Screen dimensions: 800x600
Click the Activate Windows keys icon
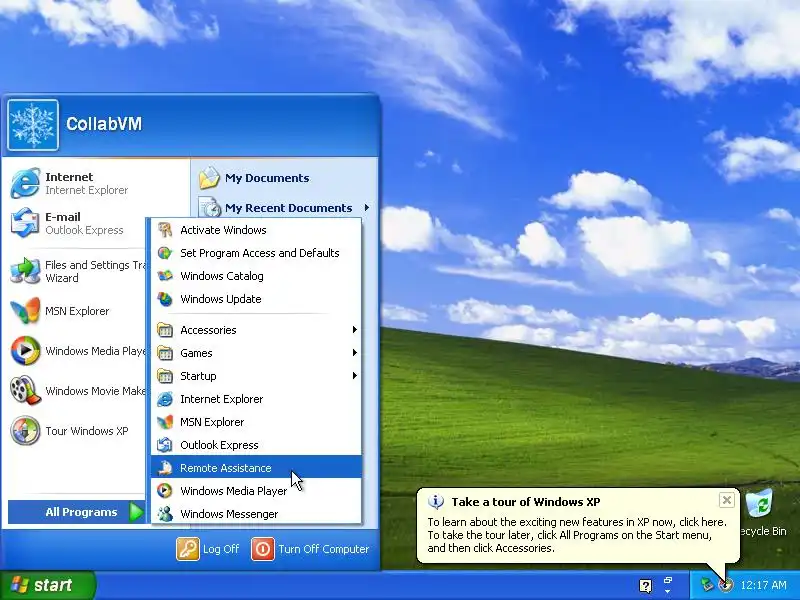point(165,230)
